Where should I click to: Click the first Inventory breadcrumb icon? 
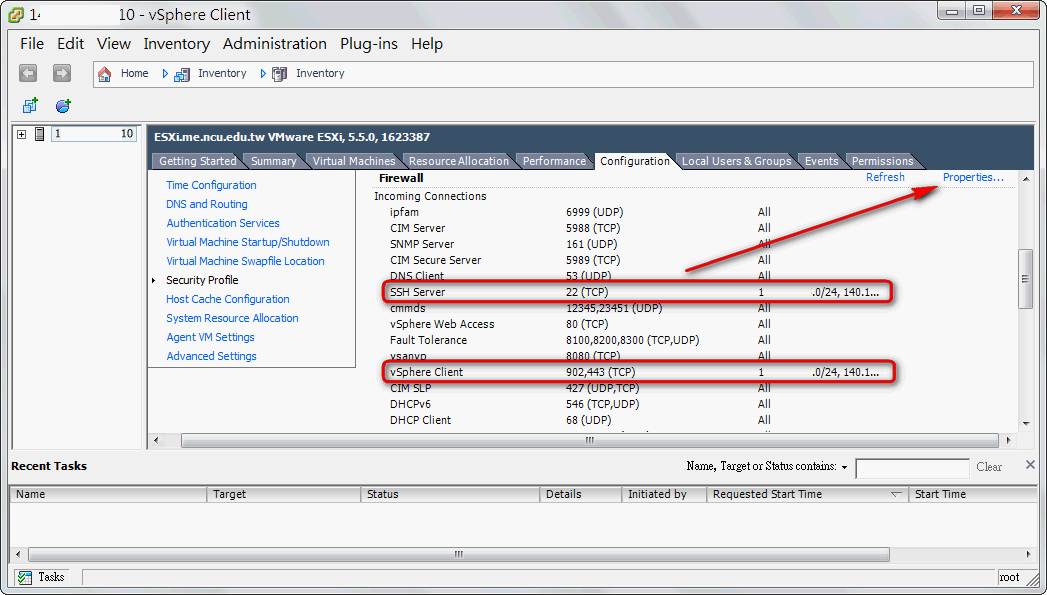[182, 74]
